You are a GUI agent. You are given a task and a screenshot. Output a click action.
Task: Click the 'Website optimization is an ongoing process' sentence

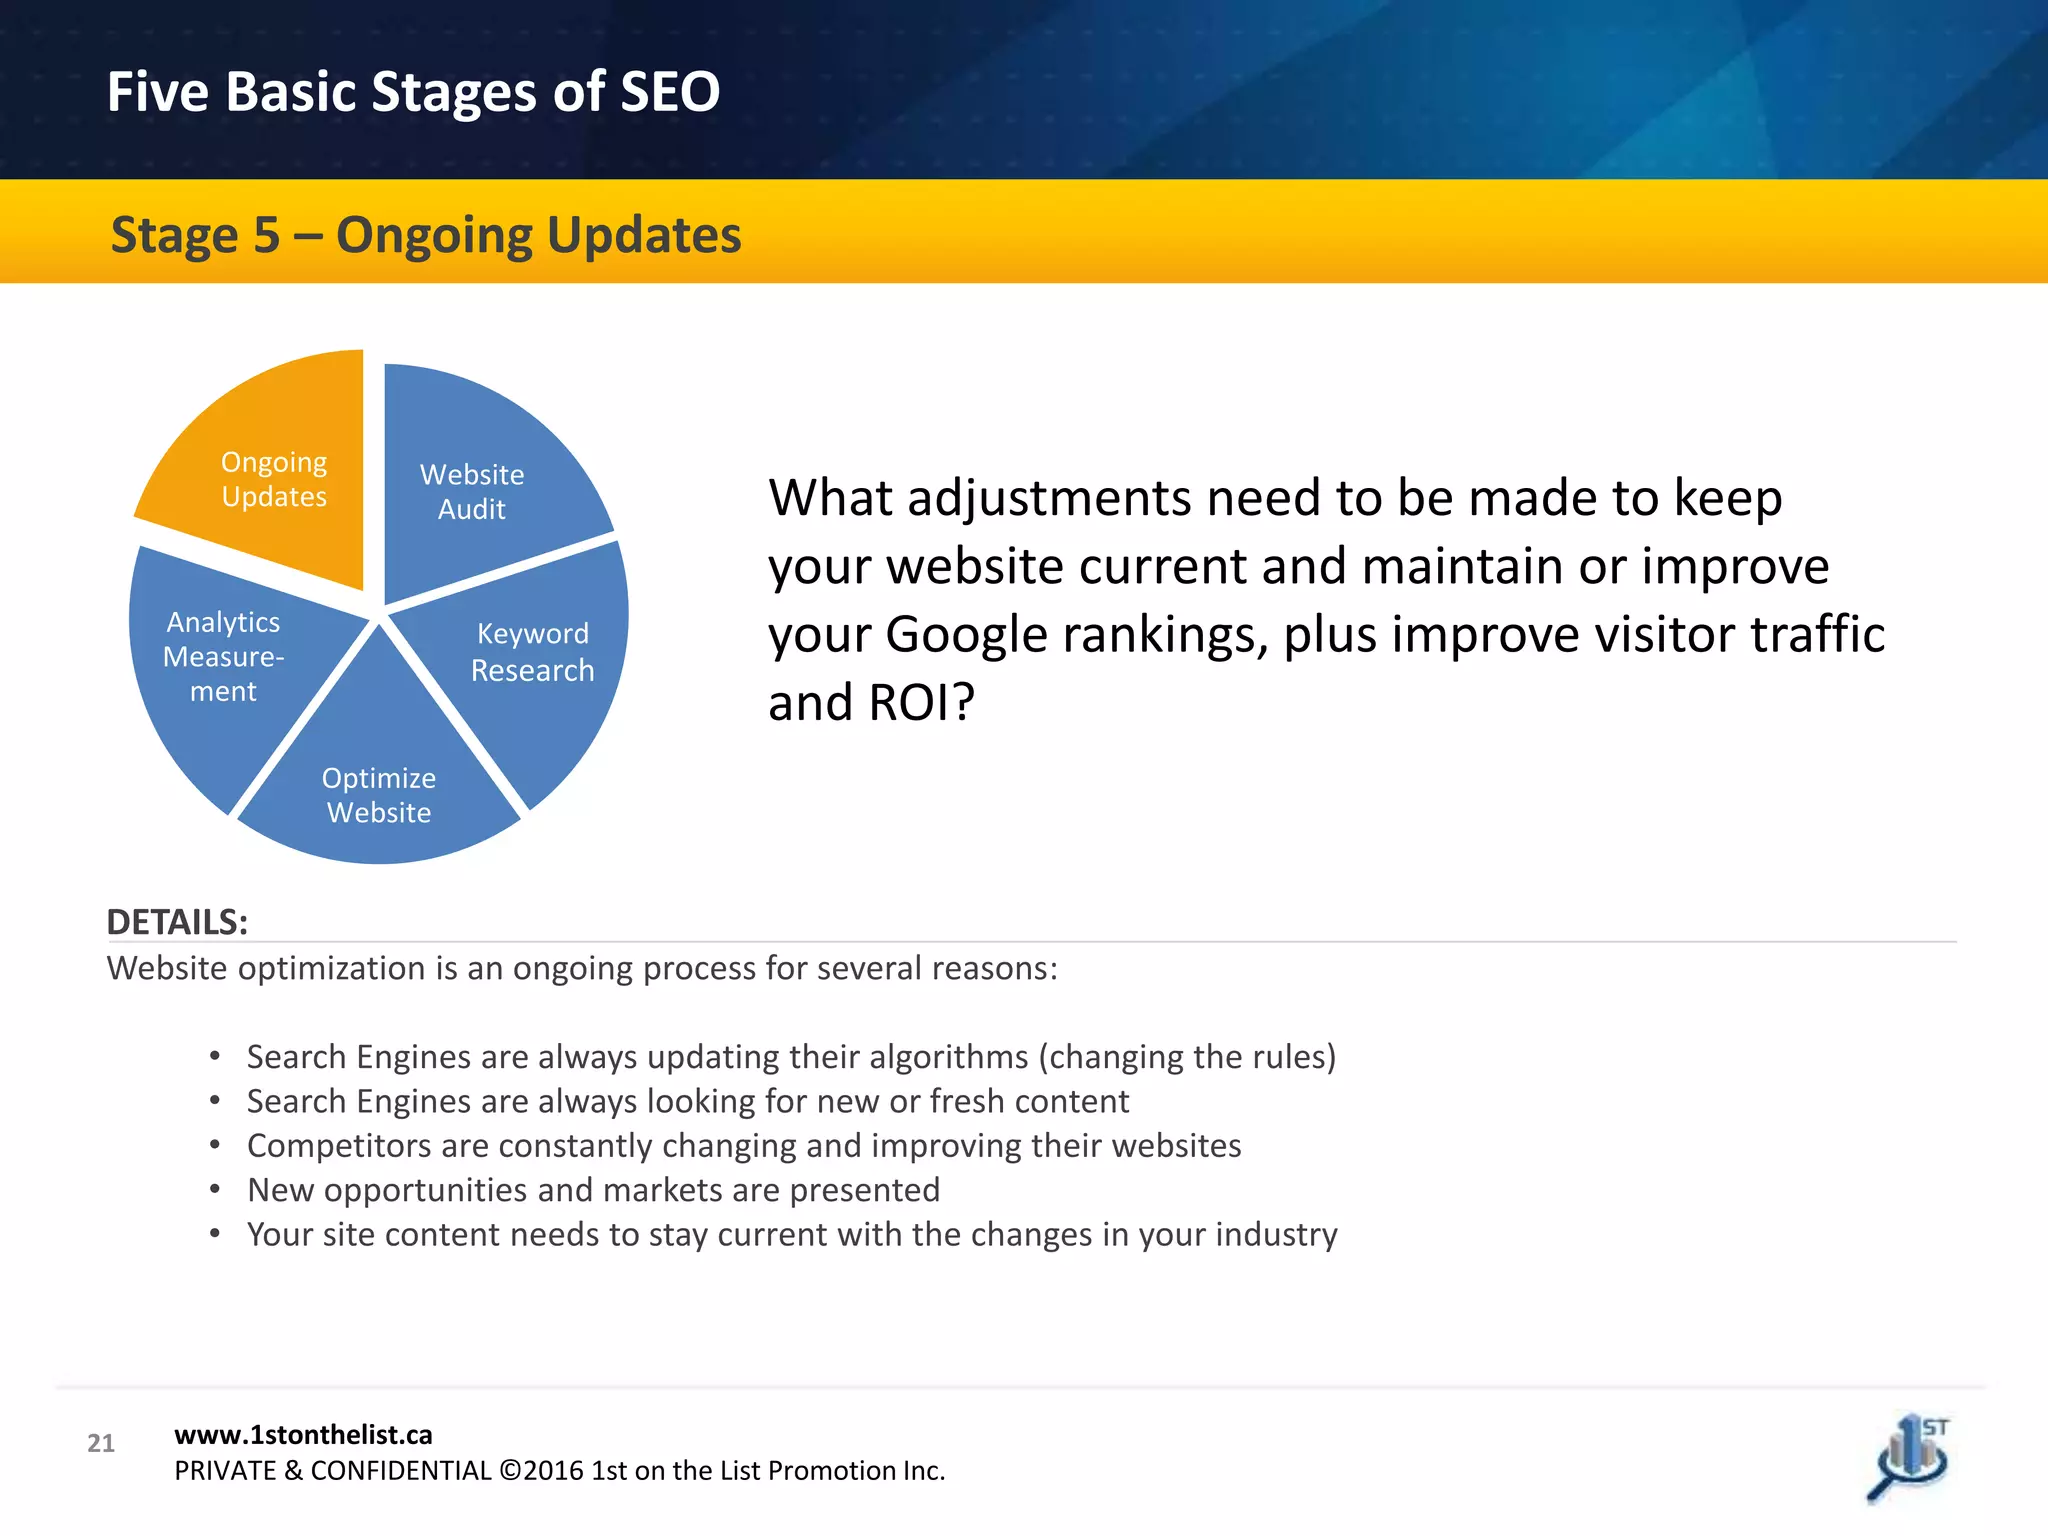(582, 968)
